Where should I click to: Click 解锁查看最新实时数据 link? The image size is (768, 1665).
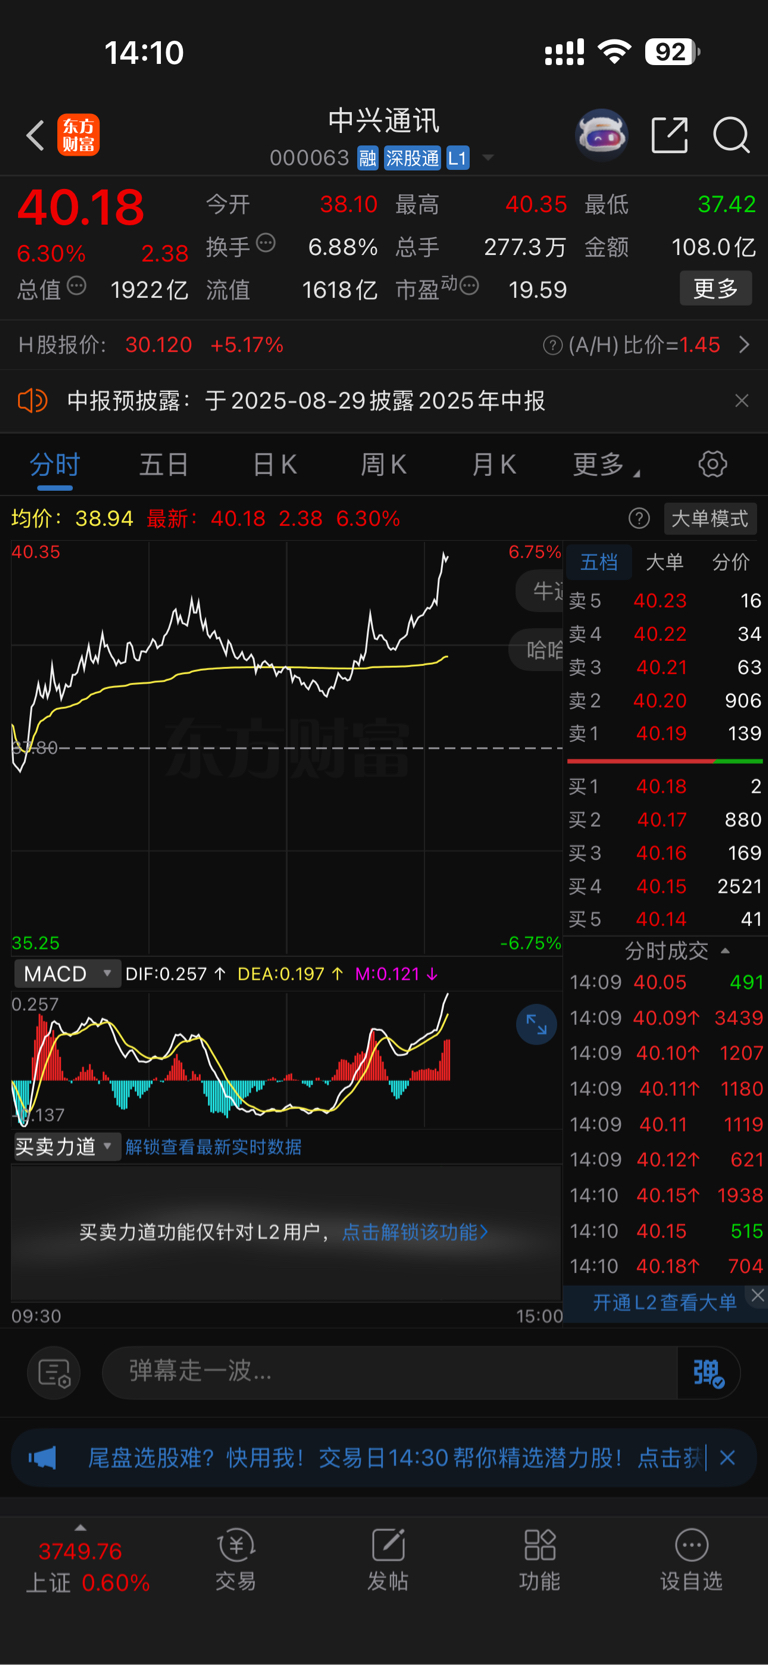coord(213,1147)
